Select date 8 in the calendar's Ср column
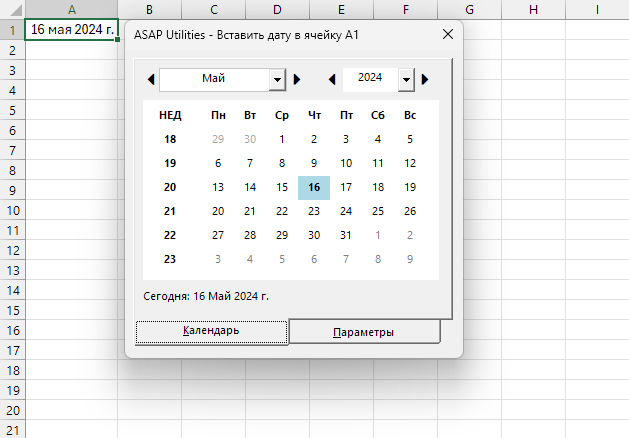 click(282, 163)
